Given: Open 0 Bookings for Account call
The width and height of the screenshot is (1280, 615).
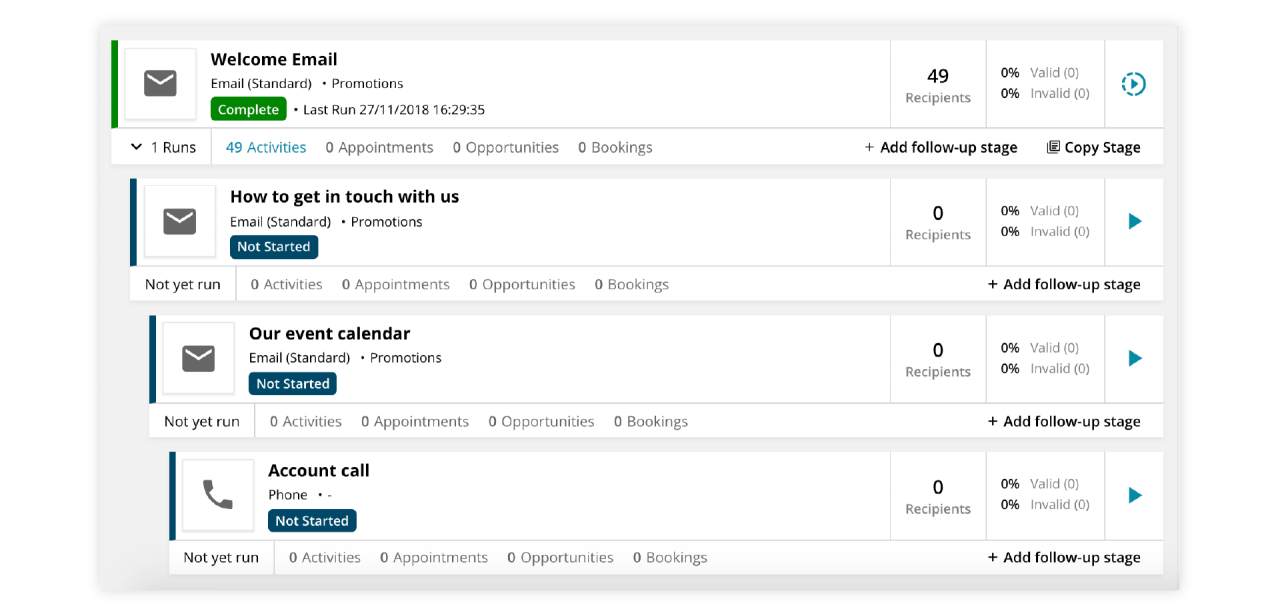Looking at the screenshot, I should click(669, 557).
